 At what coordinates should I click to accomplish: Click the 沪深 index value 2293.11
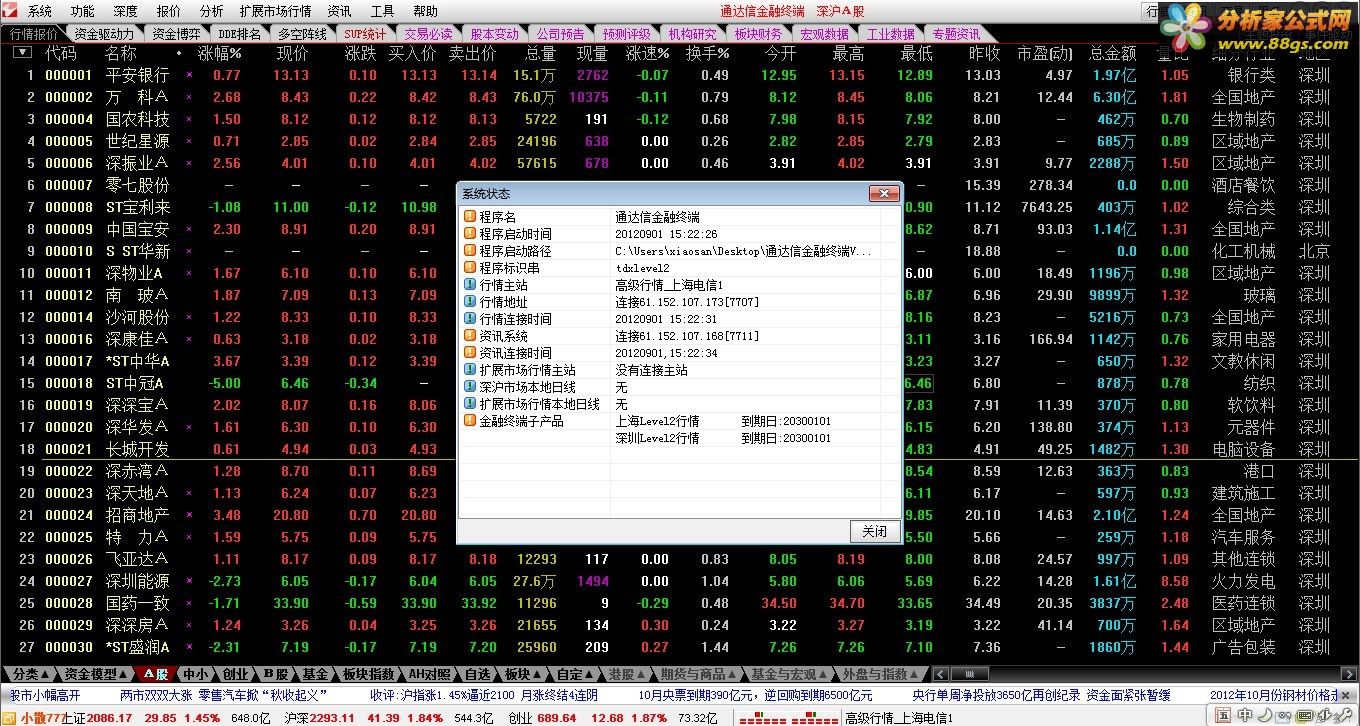coord(332,718)
